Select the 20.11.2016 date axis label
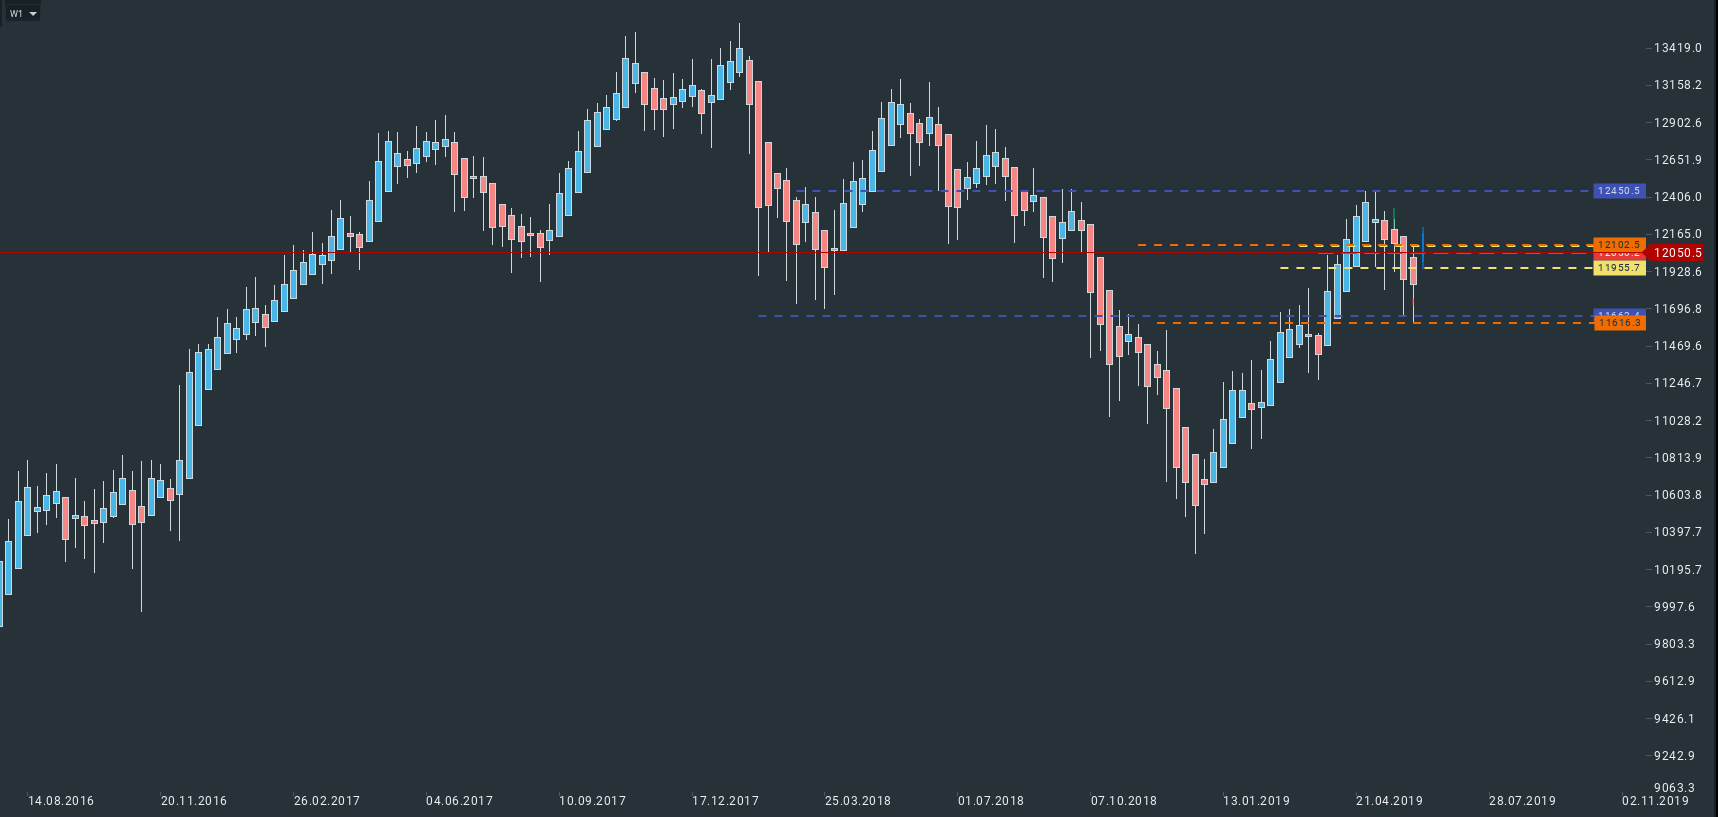 point(194,801)
